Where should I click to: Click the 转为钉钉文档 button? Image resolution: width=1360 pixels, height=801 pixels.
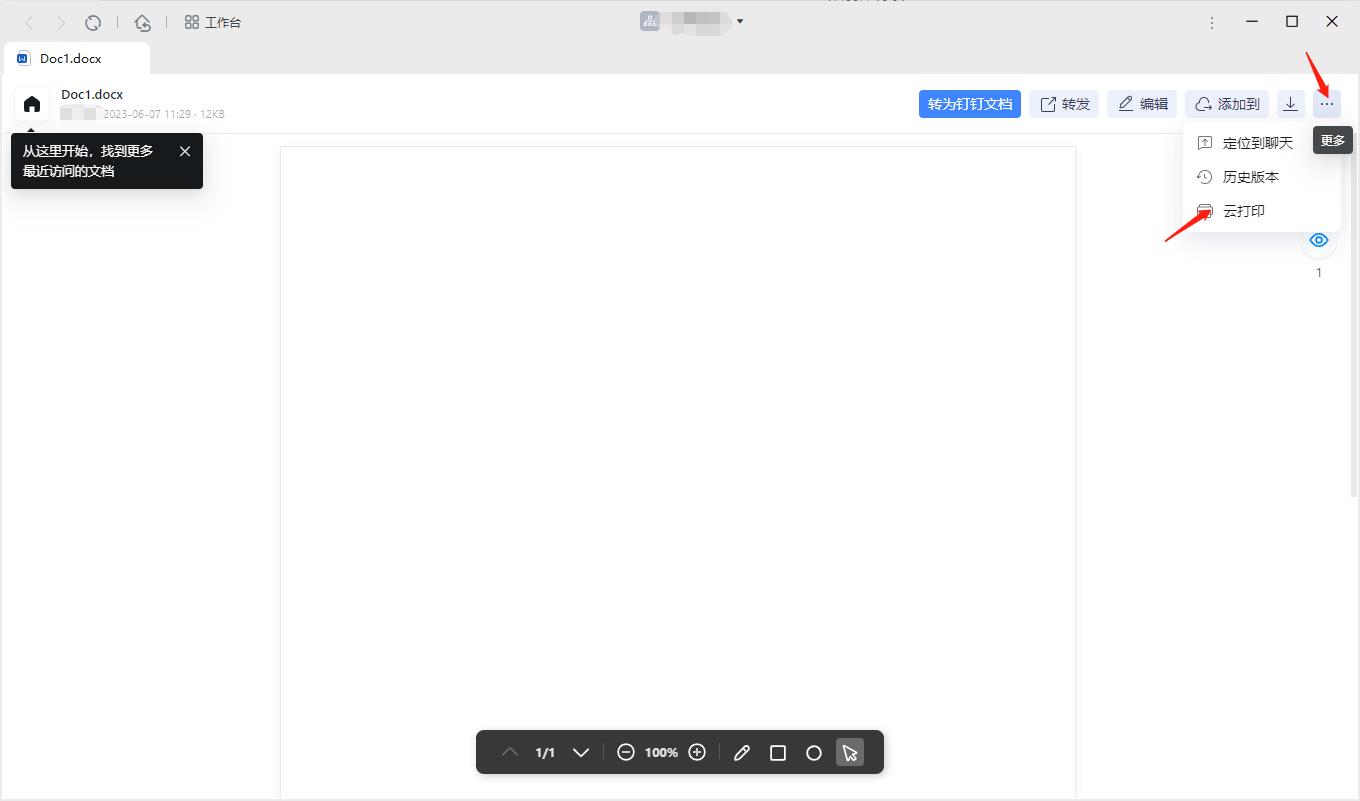[969, 104]
